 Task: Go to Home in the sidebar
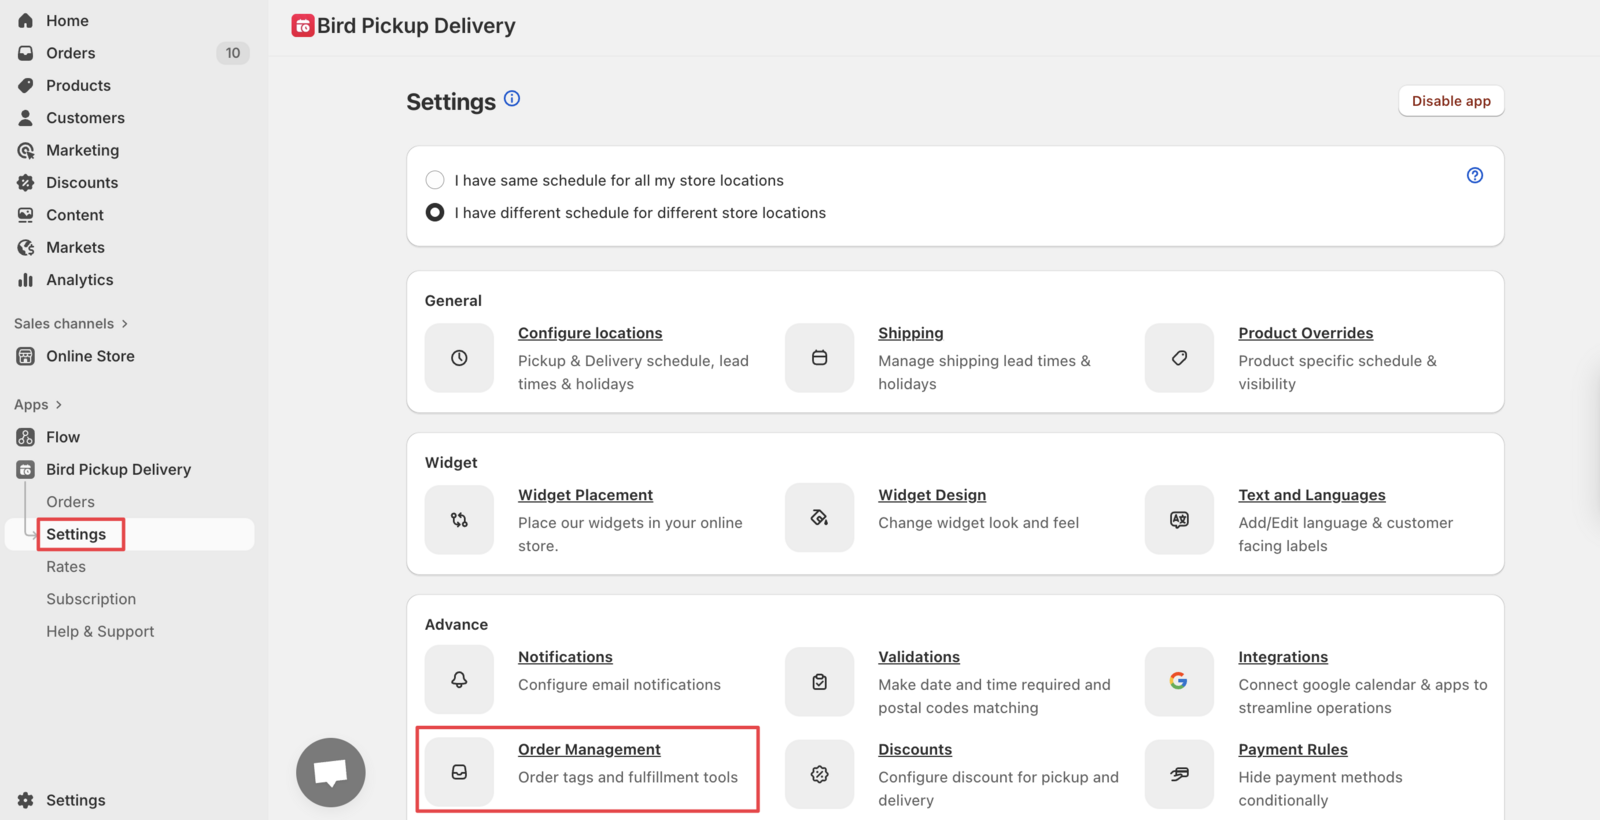click(67, 20)
